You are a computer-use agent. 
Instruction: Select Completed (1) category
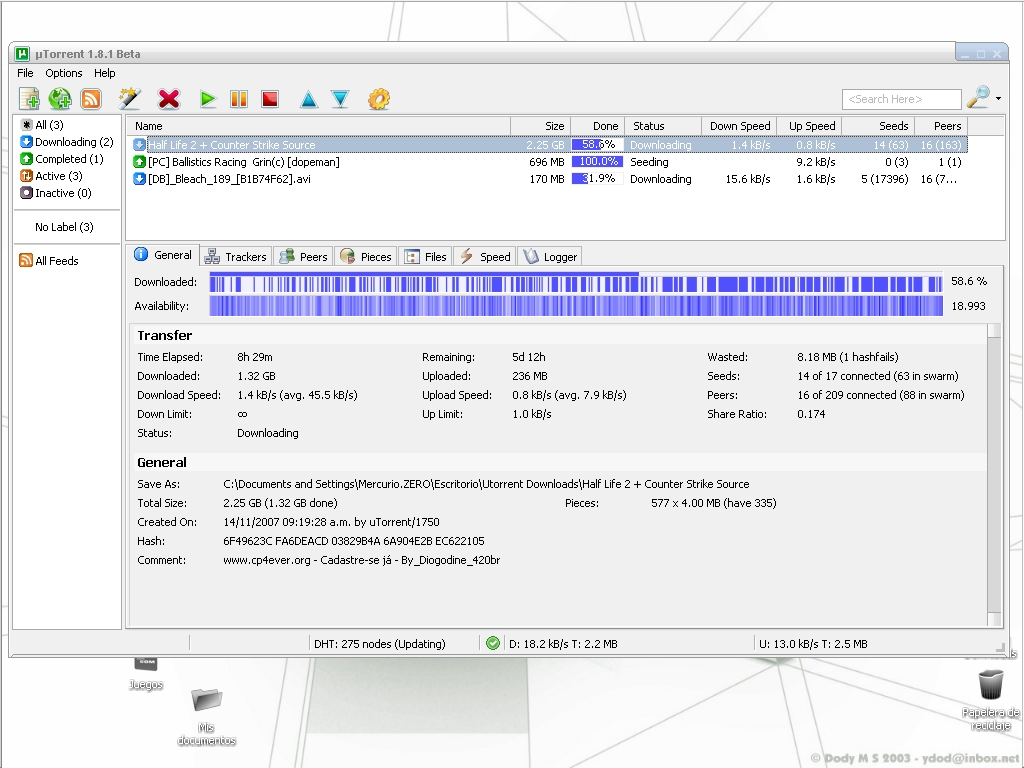62,159
